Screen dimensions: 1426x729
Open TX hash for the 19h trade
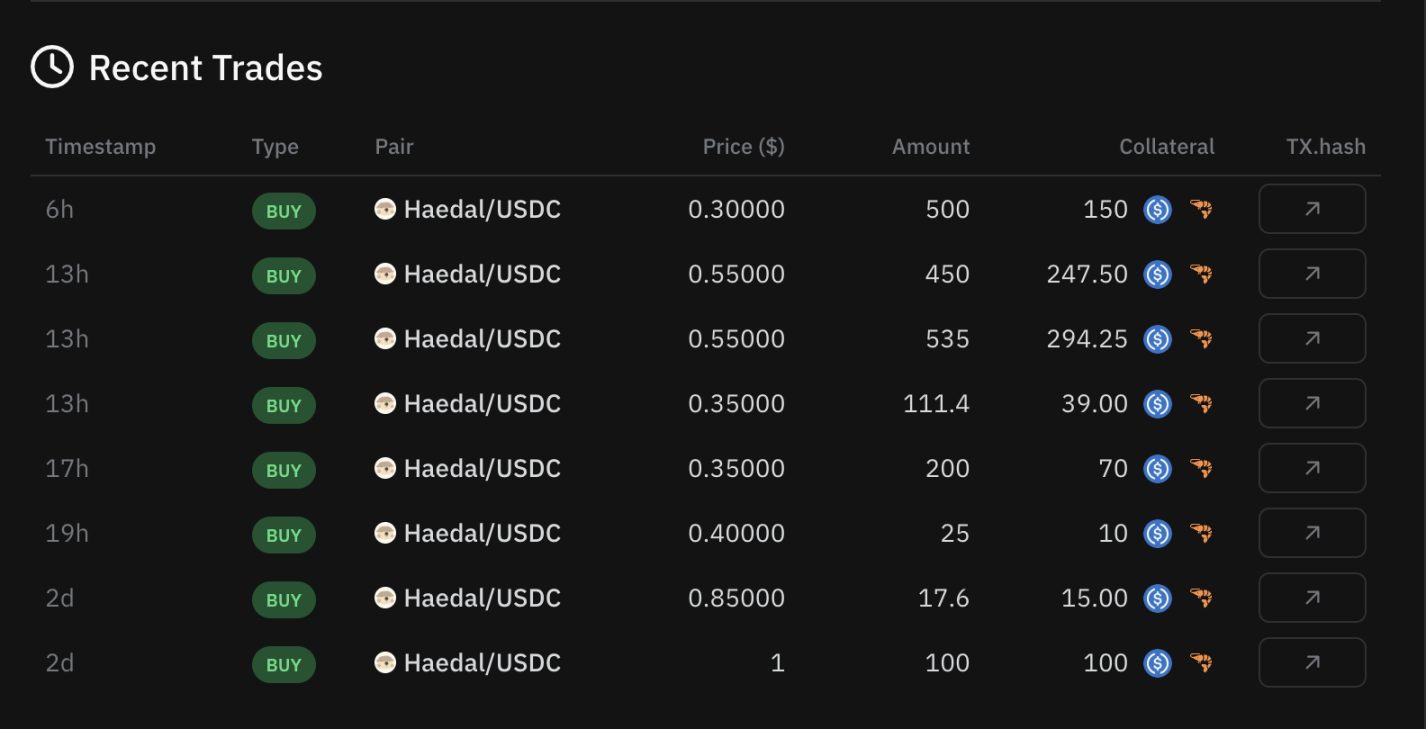tap(1311, 533)
